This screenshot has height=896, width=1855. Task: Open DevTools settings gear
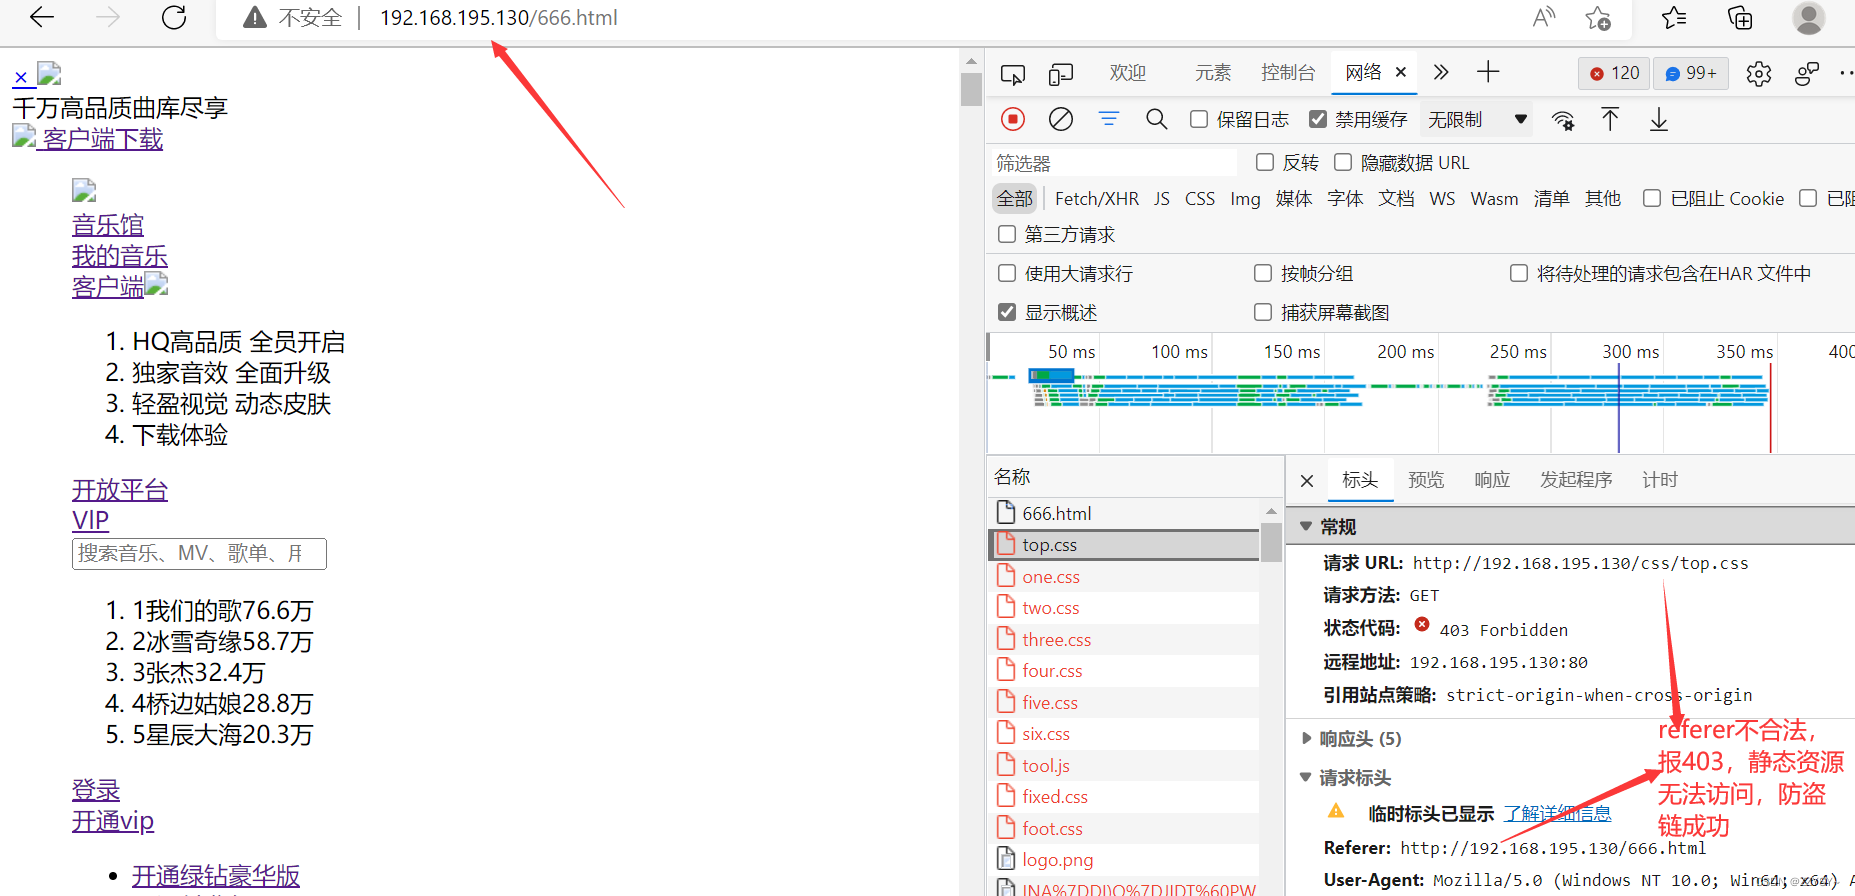[1759, 74]
